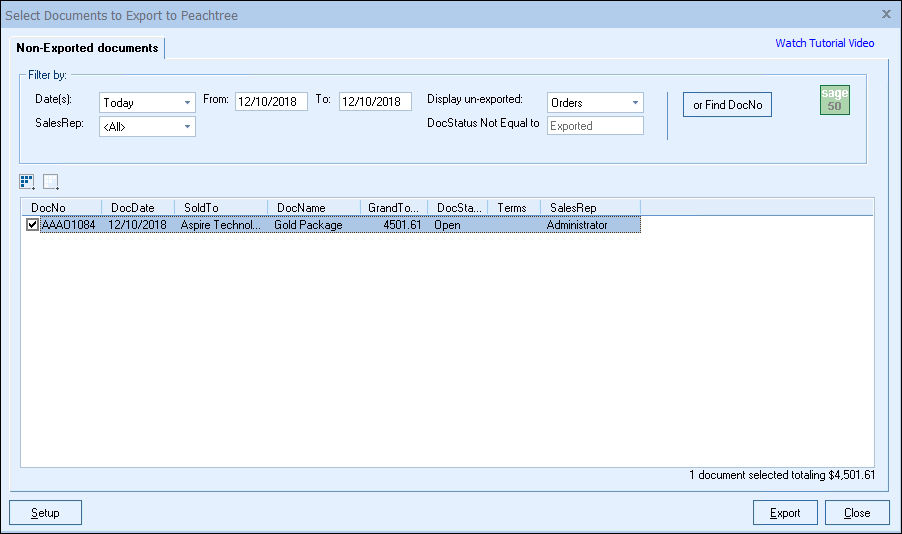
Task: Click the From date input field
Action: 271,102
